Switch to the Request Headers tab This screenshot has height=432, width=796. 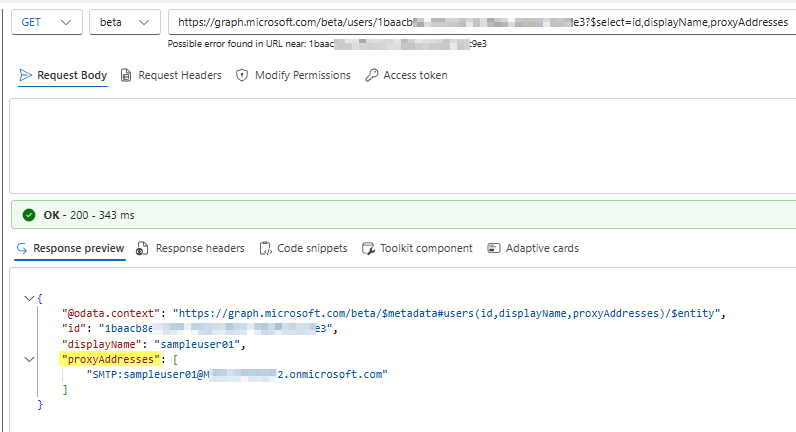point(171,75)
